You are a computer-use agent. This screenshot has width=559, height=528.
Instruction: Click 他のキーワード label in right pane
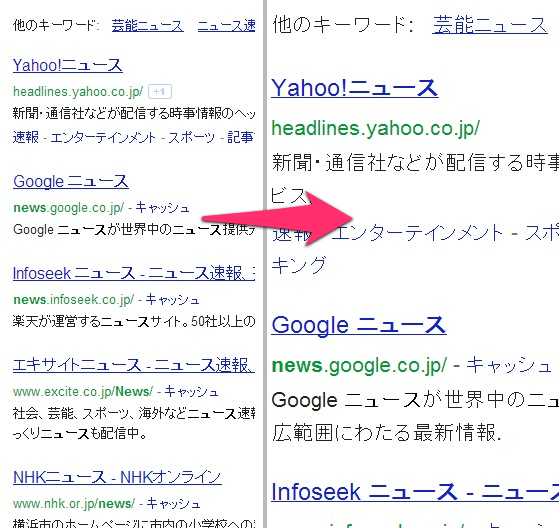(x=343, y=25)
